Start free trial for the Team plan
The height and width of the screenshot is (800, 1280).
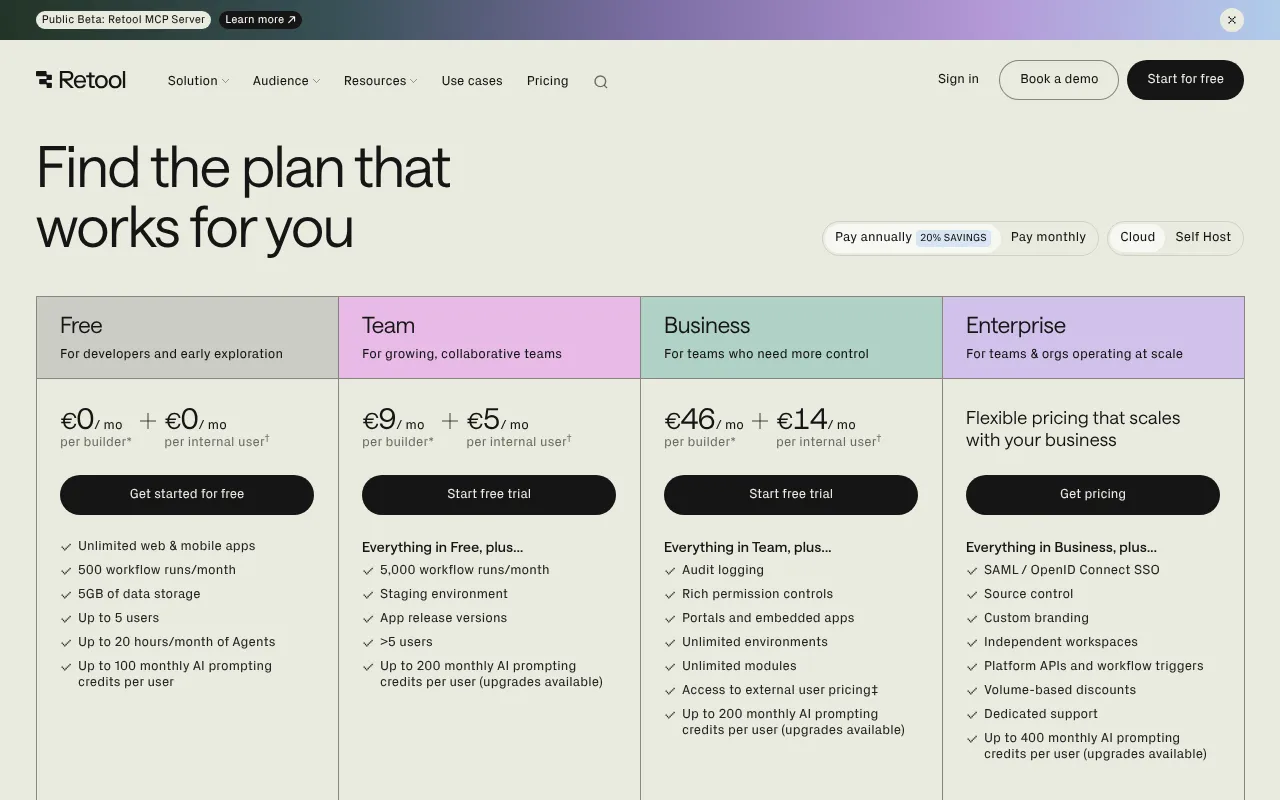[489, 495]
